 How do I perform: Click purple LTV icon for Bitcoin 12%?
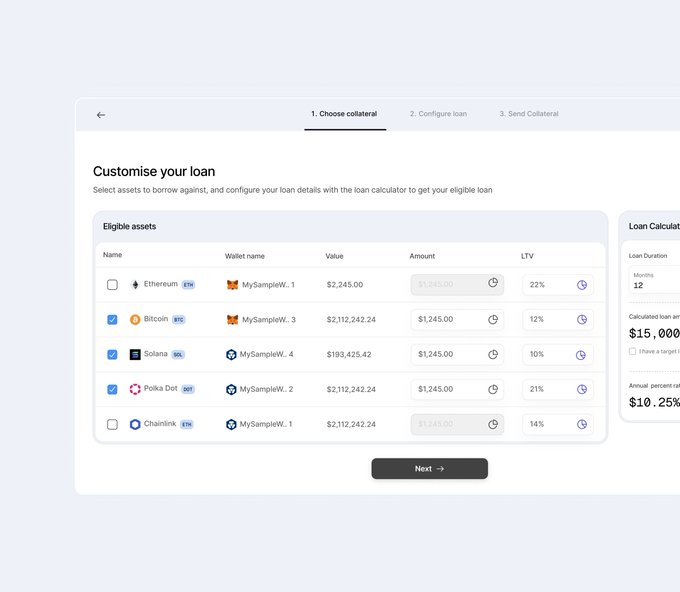pos(582,320)
